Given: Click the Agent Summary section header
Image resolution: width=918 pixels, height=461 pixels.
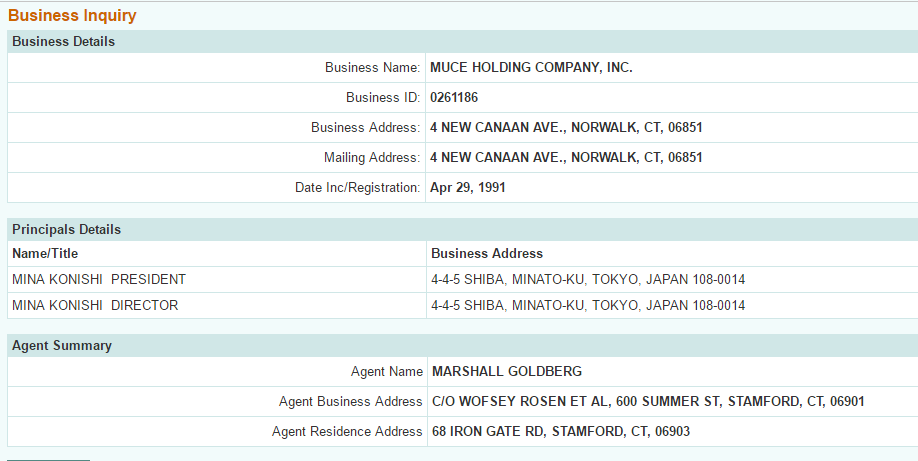Looking at the screenshot, I should [62, 346].
